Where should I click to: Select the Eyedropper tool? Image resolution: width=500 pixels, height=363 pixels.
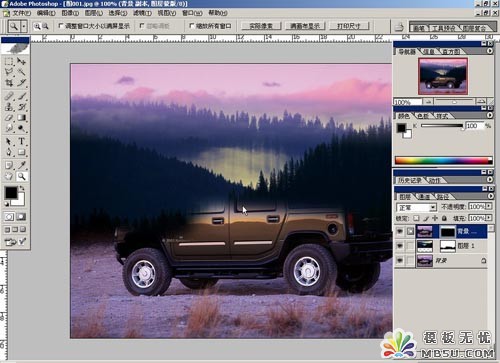pos(22,165)
